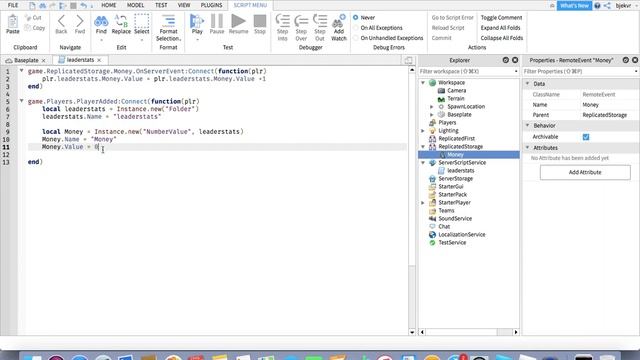Navigate Back in the script
The image size is (640, 360).
tap(61, 24)
